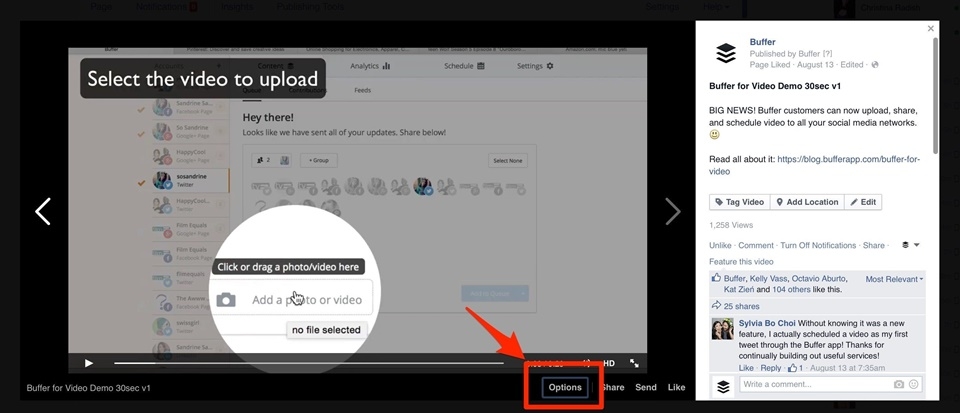The image size is (960, 413).
Task: Open the Insights tab in the background page
Action: 237,7
